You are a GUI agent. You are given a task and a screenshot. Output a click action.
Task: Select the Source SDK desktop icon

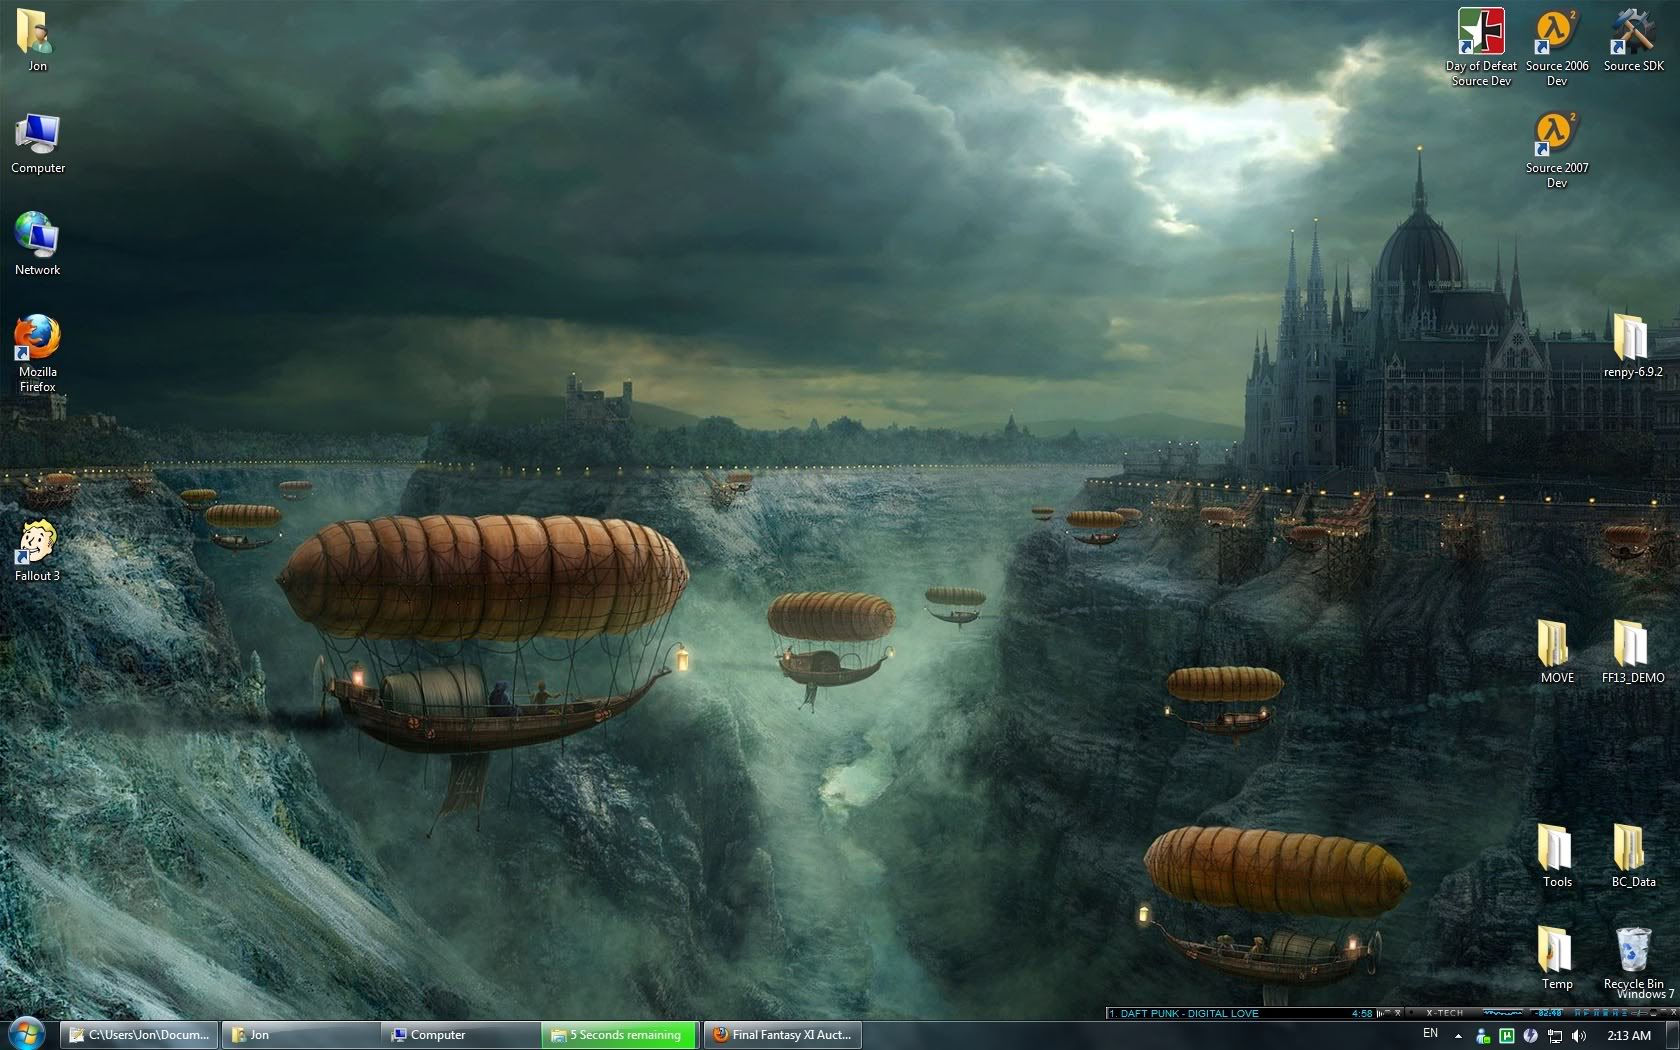1633,34
